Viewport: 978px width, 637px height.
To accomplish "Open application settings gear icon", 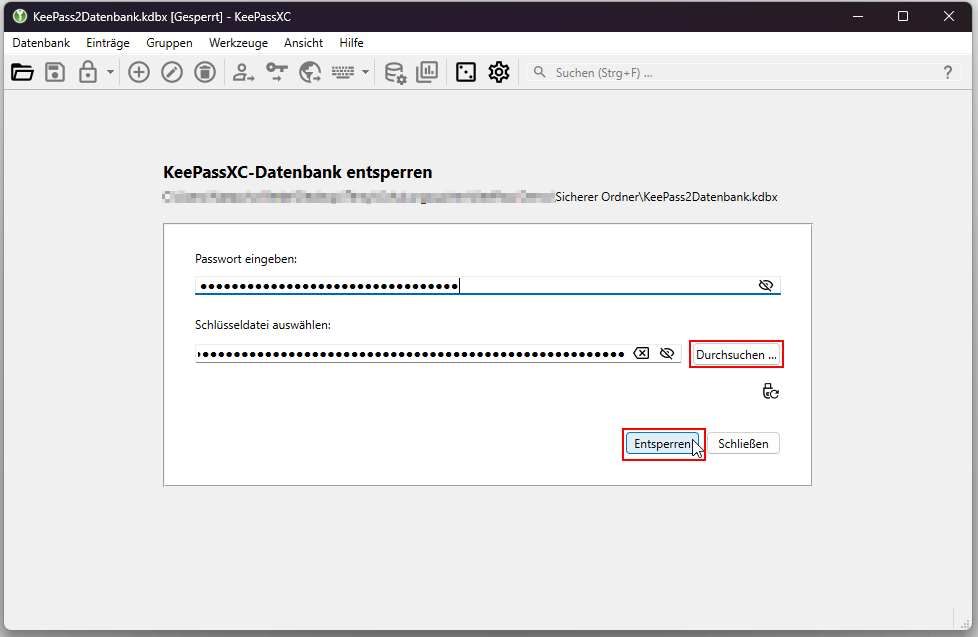I will (499, 72).
